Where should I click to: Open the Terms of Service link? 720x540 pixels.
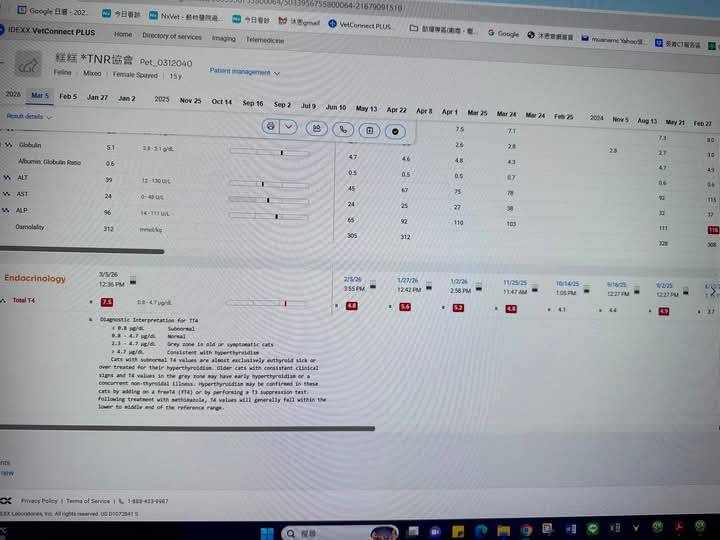tap(88, 501)
